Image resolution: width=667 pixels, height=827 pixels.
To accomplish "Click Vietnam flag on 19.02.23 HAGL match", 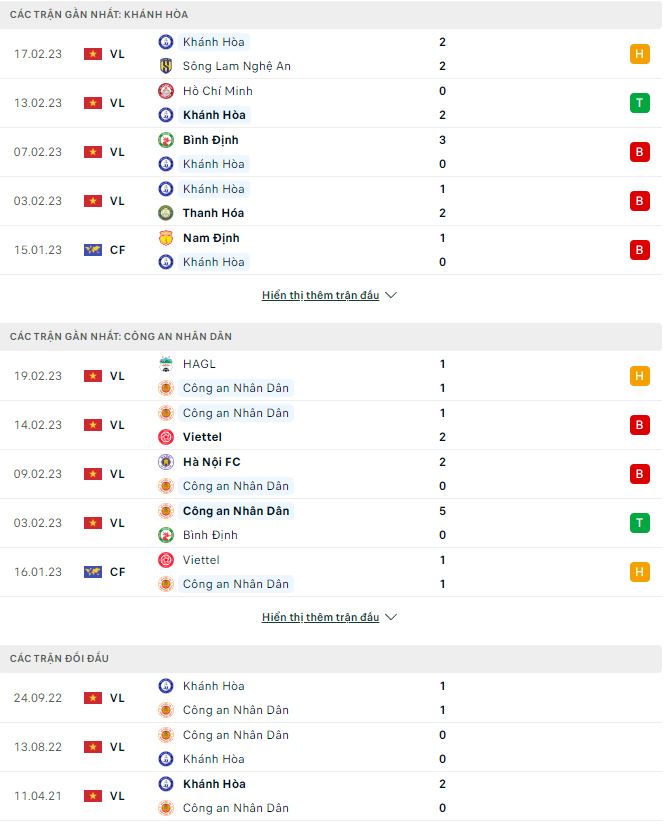I will pos(93,376).
